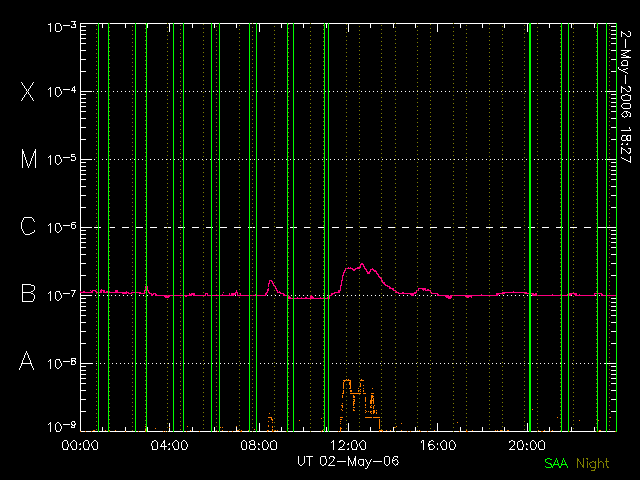Click the 08:00 time axis label

(x=259, y=445)
